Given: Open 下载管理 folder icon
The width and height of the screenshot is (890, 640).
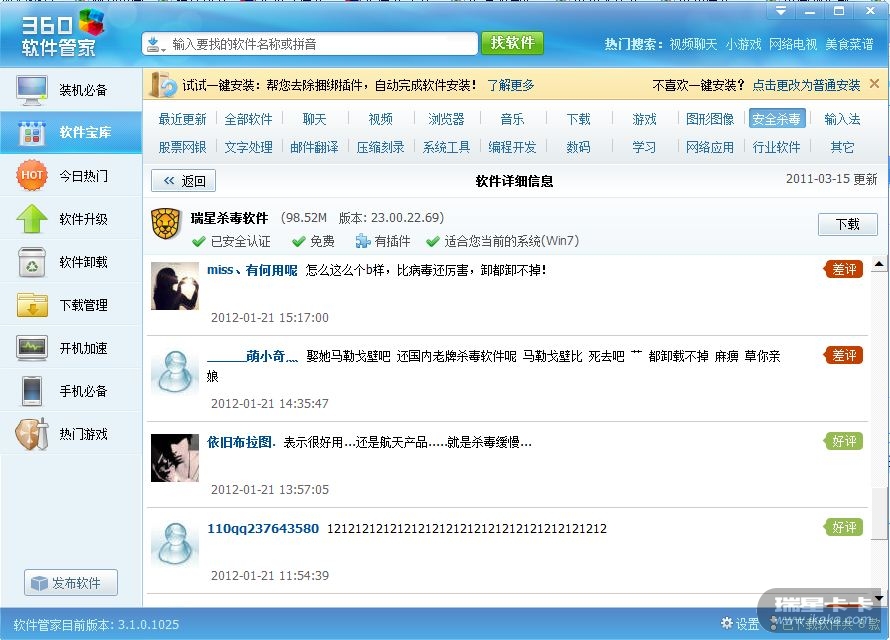Looking at the screenshot, I should click(32, 305).
